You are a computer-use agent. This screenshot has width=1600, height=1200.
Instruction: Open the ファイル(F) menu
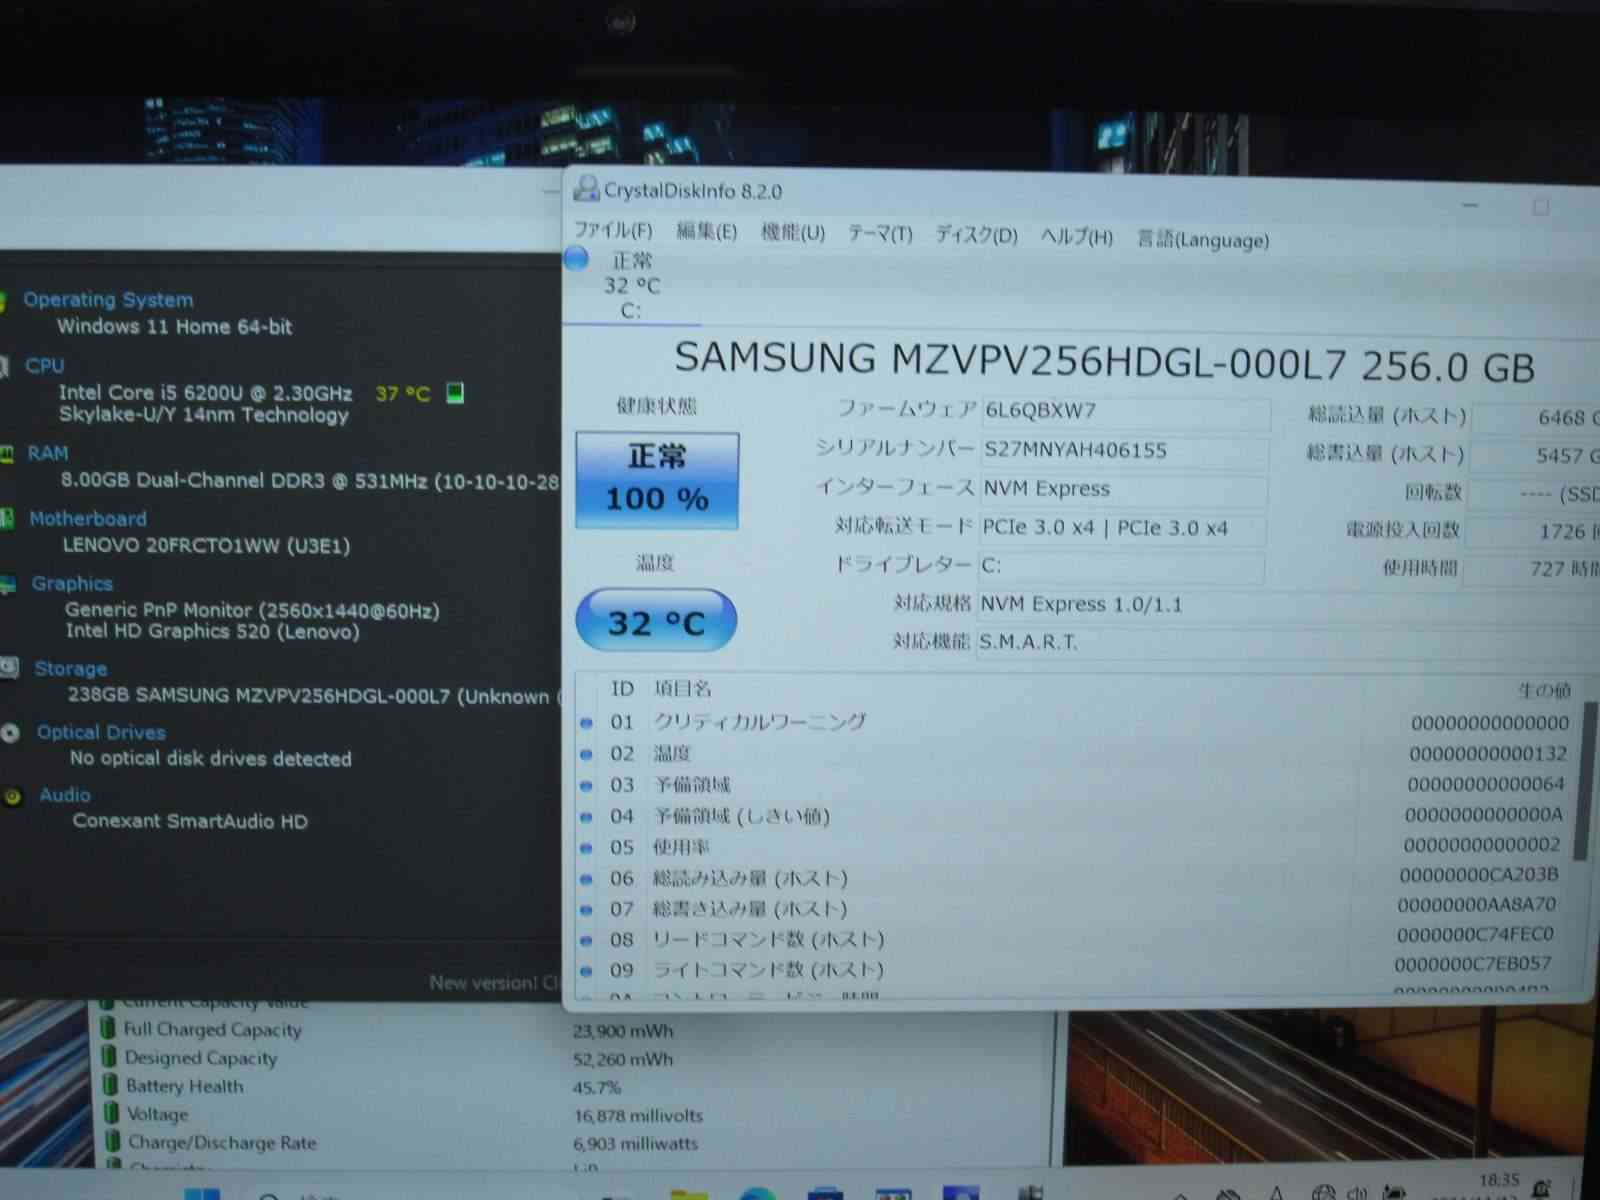tap(613, 231)
